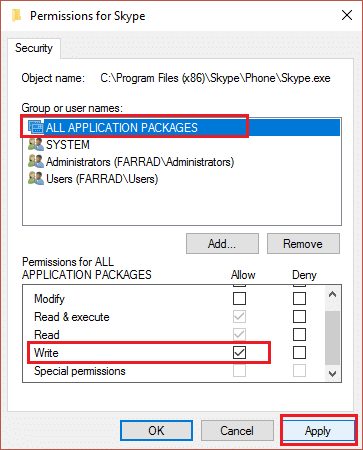Click Apply to save permissions
363x450 pixels.
(x=318, y=431)
